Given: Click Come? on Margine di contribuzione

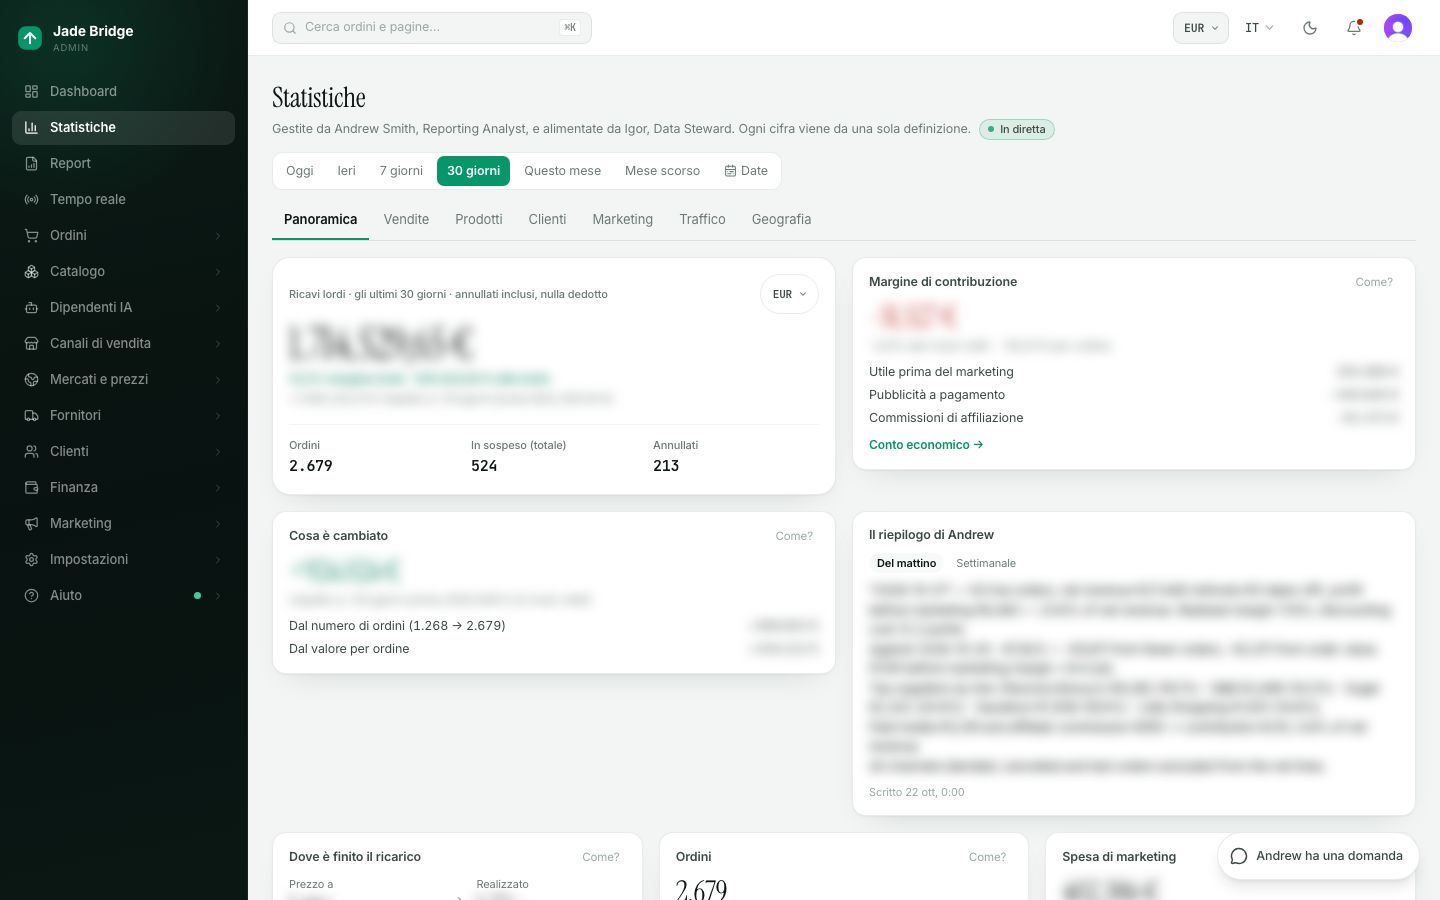Looking at the screenshot, I should click(1374, 282).
